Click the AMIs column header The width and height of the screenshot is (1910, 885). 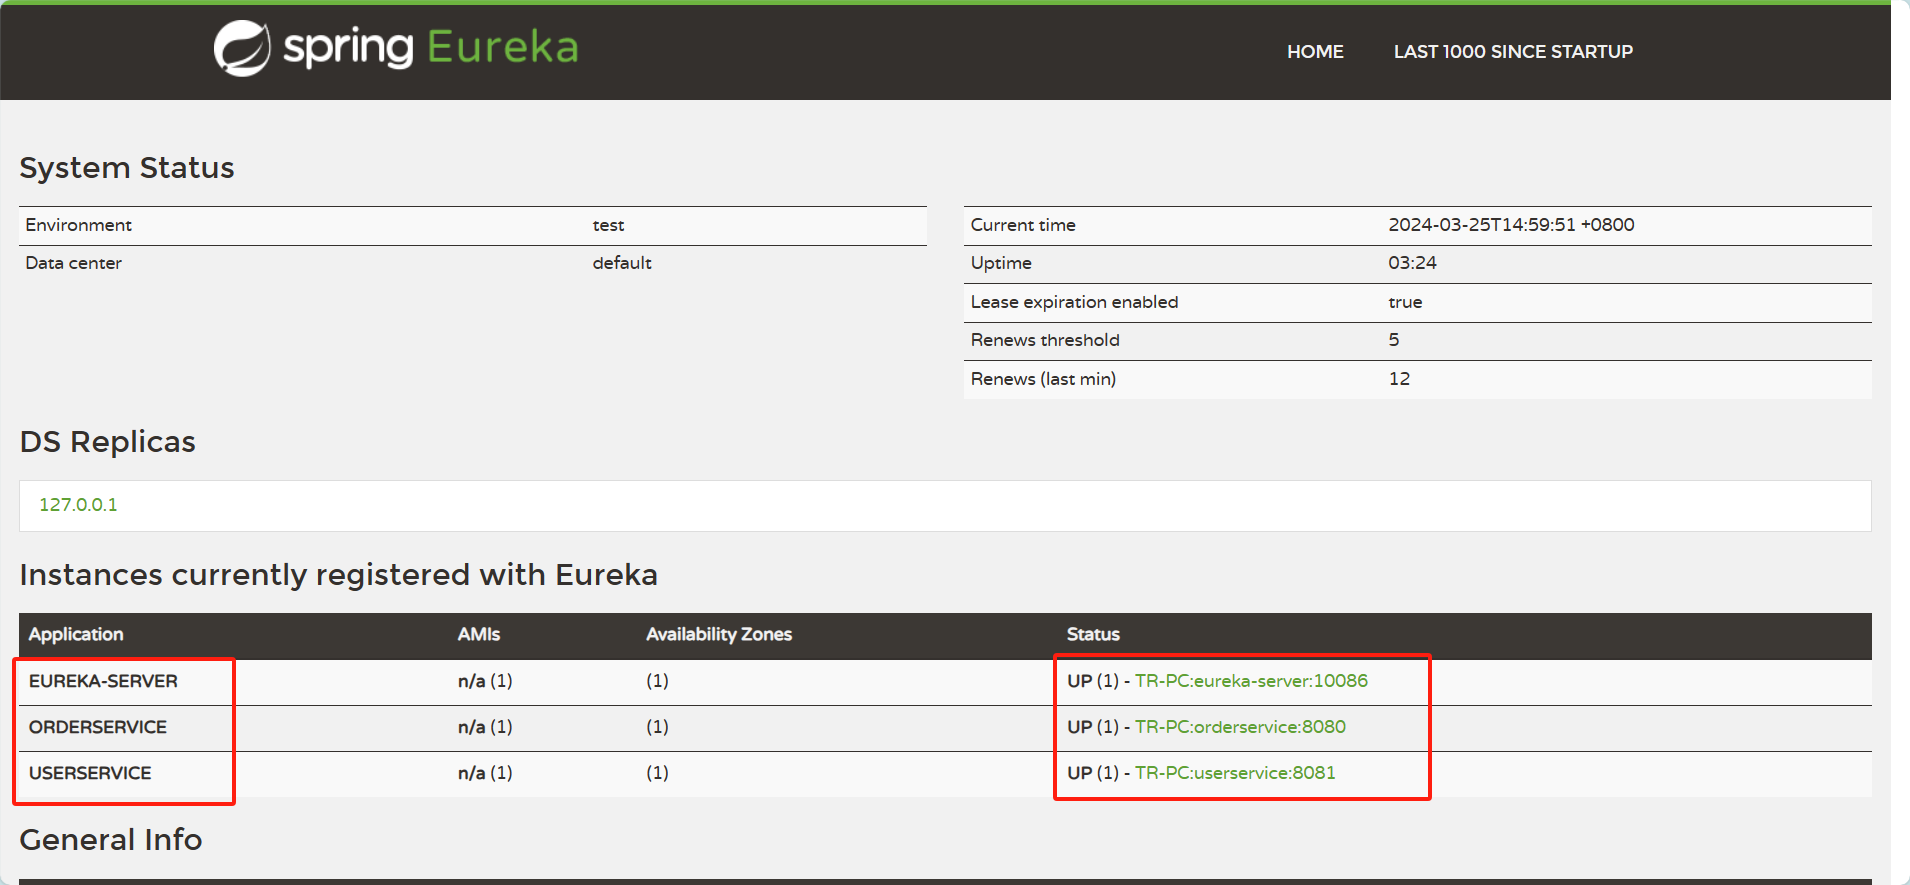pos(479,634)
